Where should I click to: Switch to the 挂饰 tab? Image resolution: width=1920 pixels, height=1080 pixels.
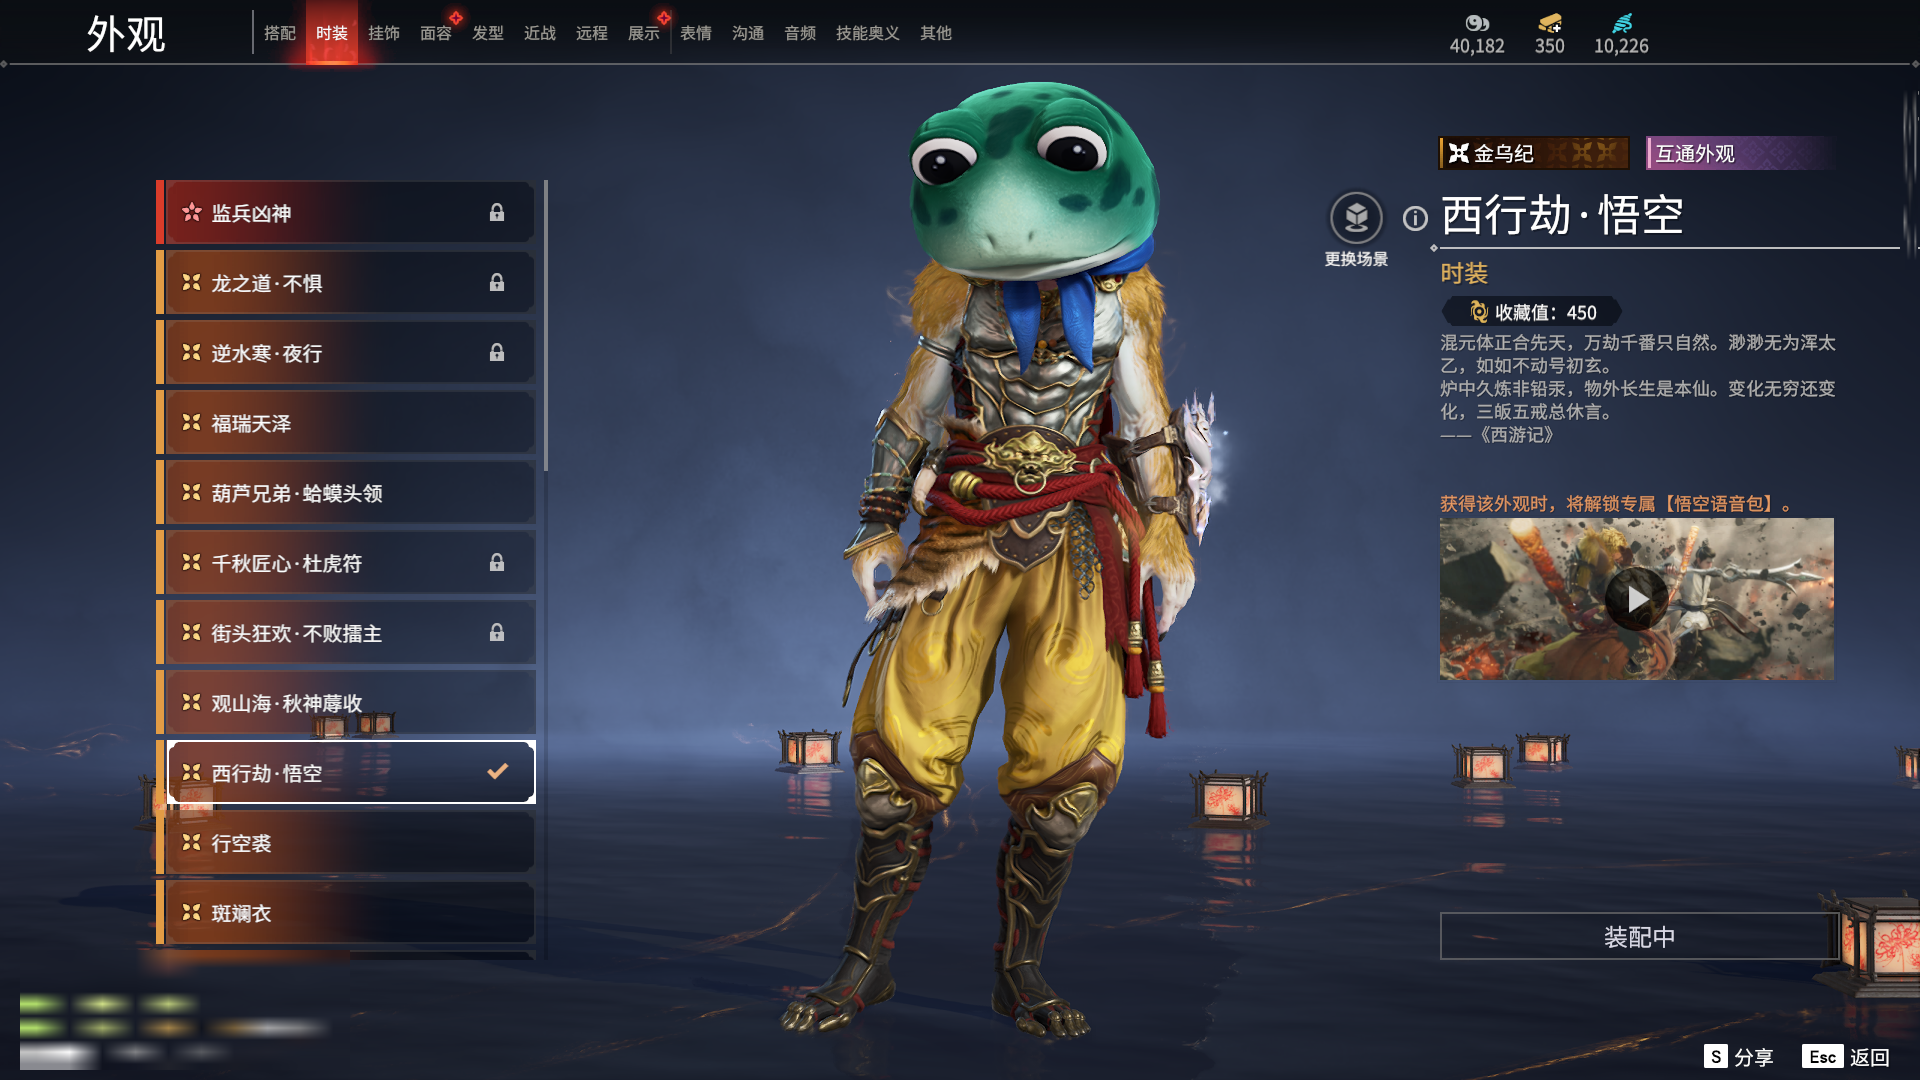pyautogui.click(x=384, y=33)
